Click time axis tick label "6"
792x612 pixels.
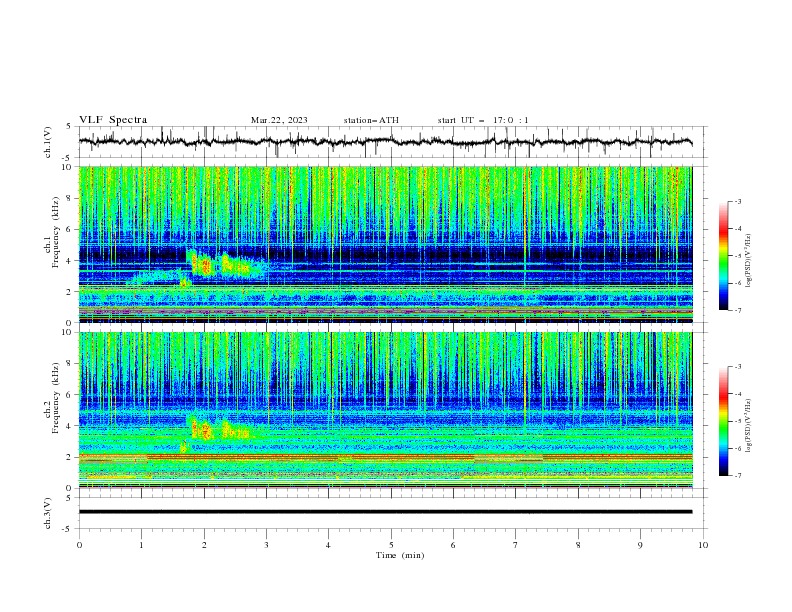453,545
